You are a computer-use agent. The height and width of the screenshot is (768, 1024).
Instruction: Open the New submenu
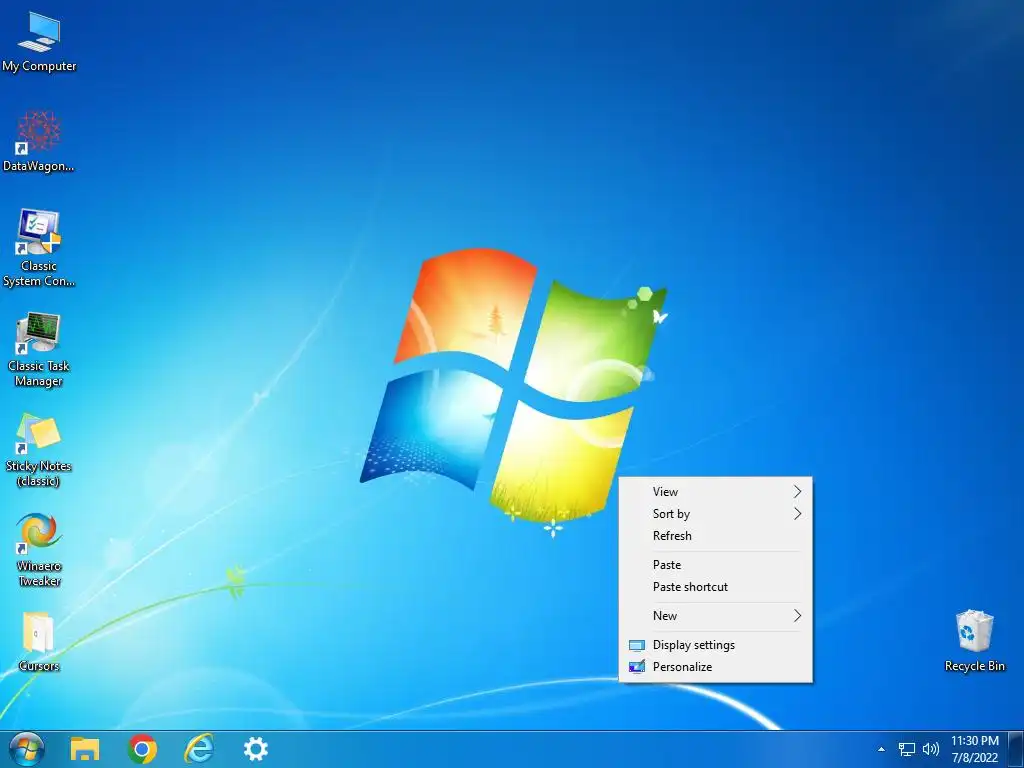pyautogui.click(x=716, y=616)
